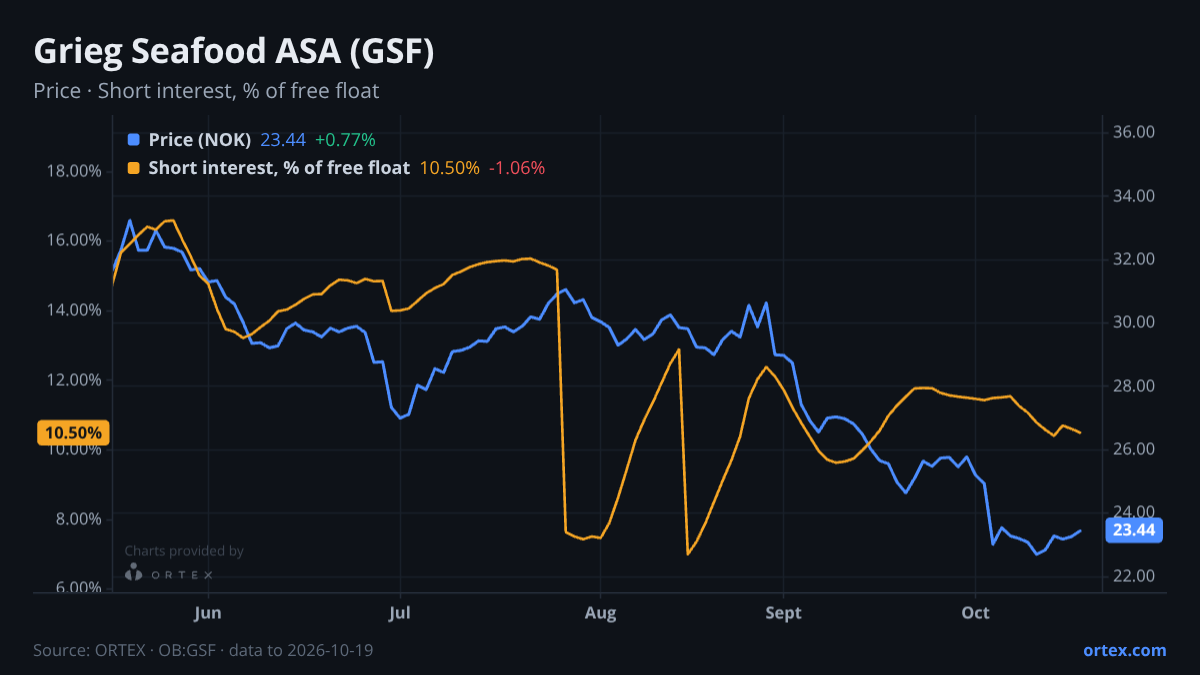The height and width of the screenshot is (675, 1200).
Task: Click the +0.77% price change value
Action: coord(345,140)
